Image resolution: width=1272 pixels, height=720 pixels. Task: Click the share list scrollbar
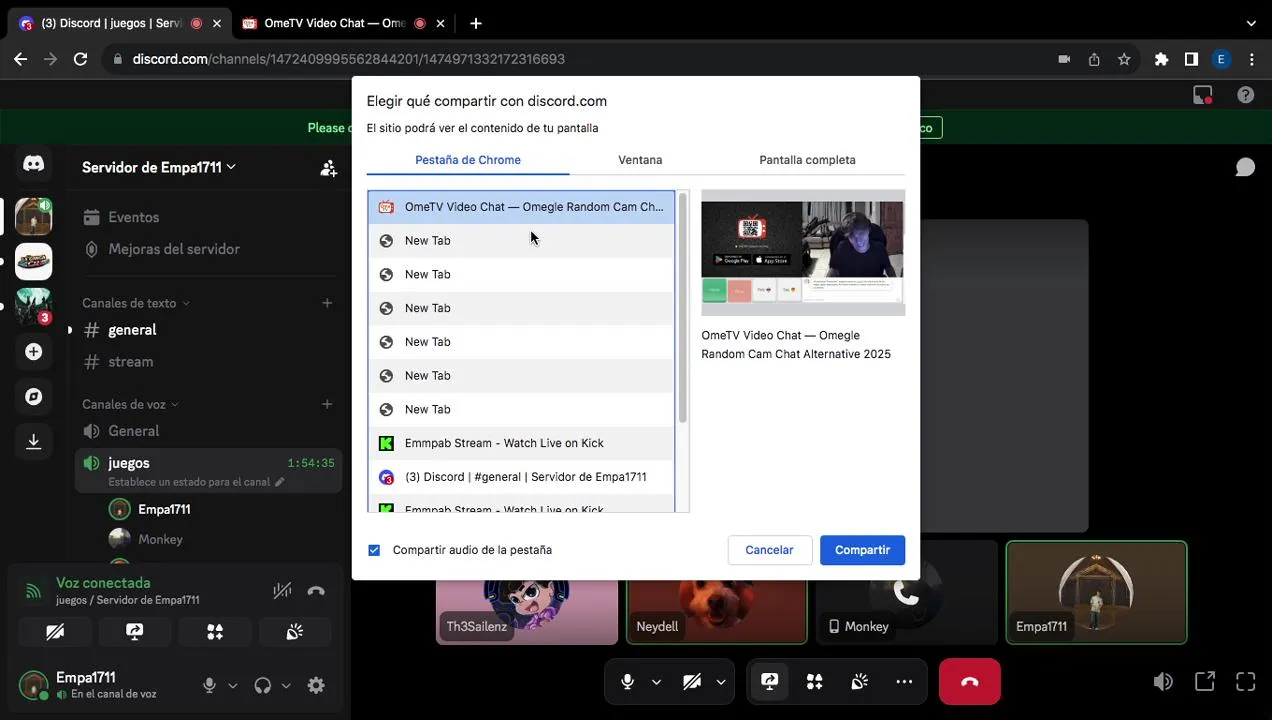click(x=683, y=307)
